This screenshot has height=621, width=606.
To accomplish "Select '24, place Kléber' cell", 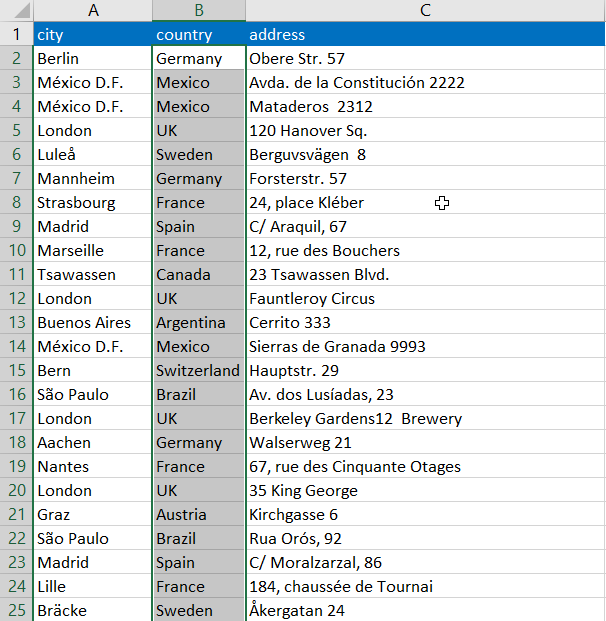I will (425, 202).
